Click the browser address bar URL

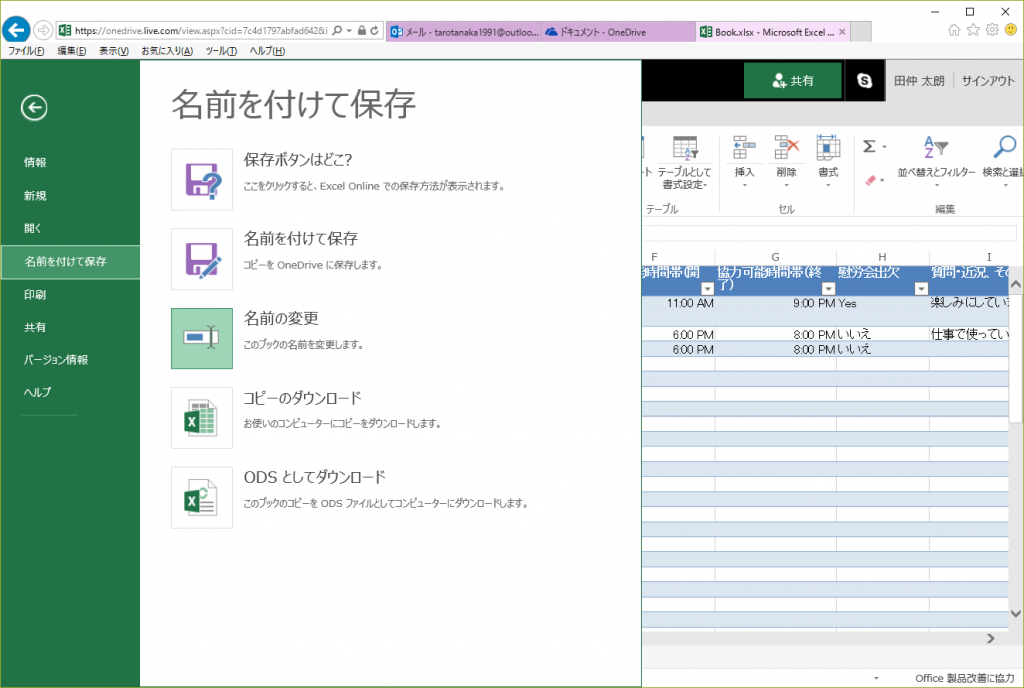(x=200, y=31)
